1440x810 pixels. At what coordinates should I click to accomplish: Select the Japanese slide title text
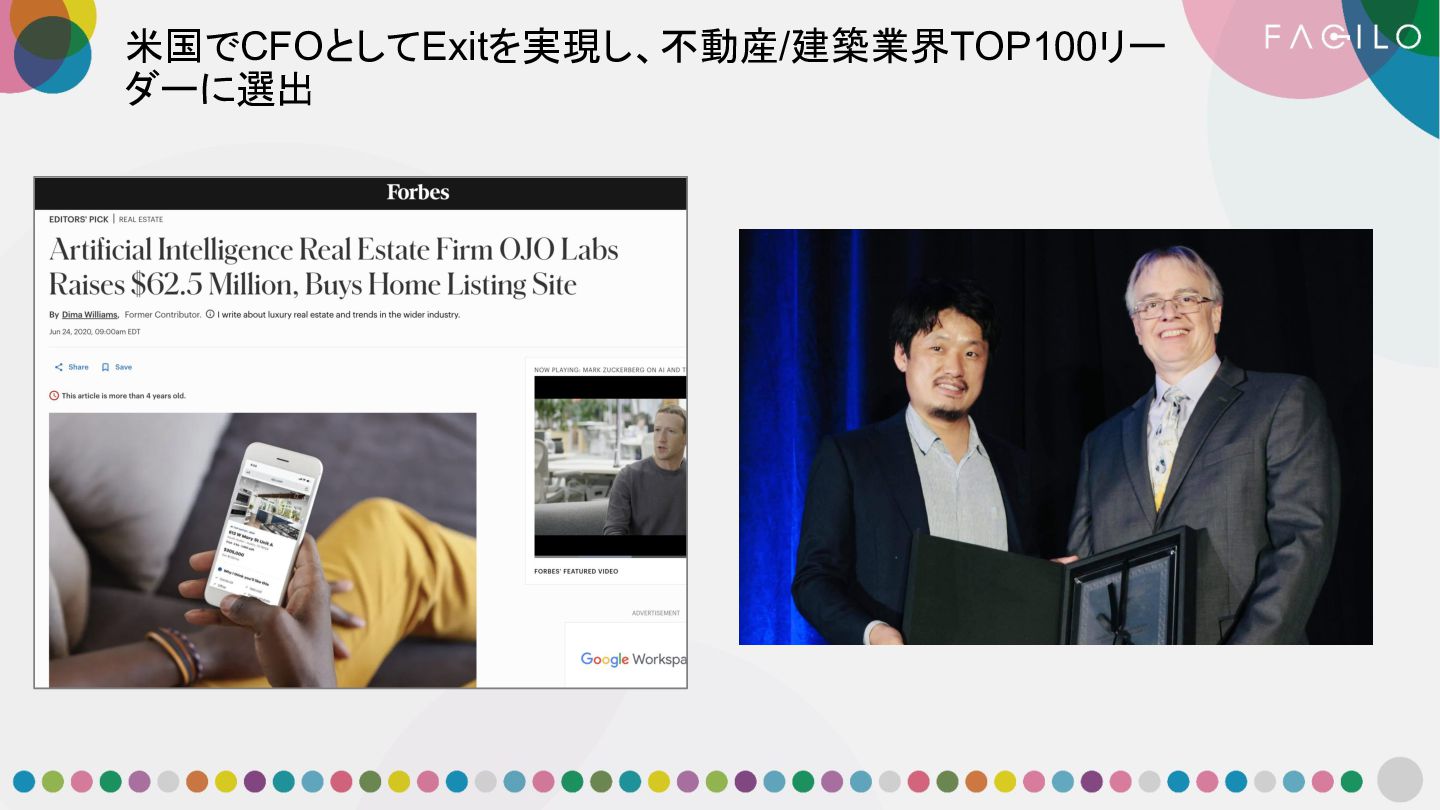(x=646, y=68)
